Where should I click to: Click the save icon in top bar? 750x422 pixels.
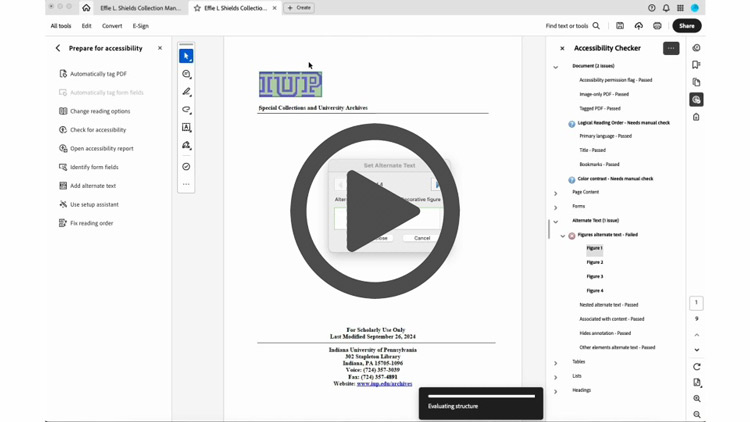pos(620,26)
